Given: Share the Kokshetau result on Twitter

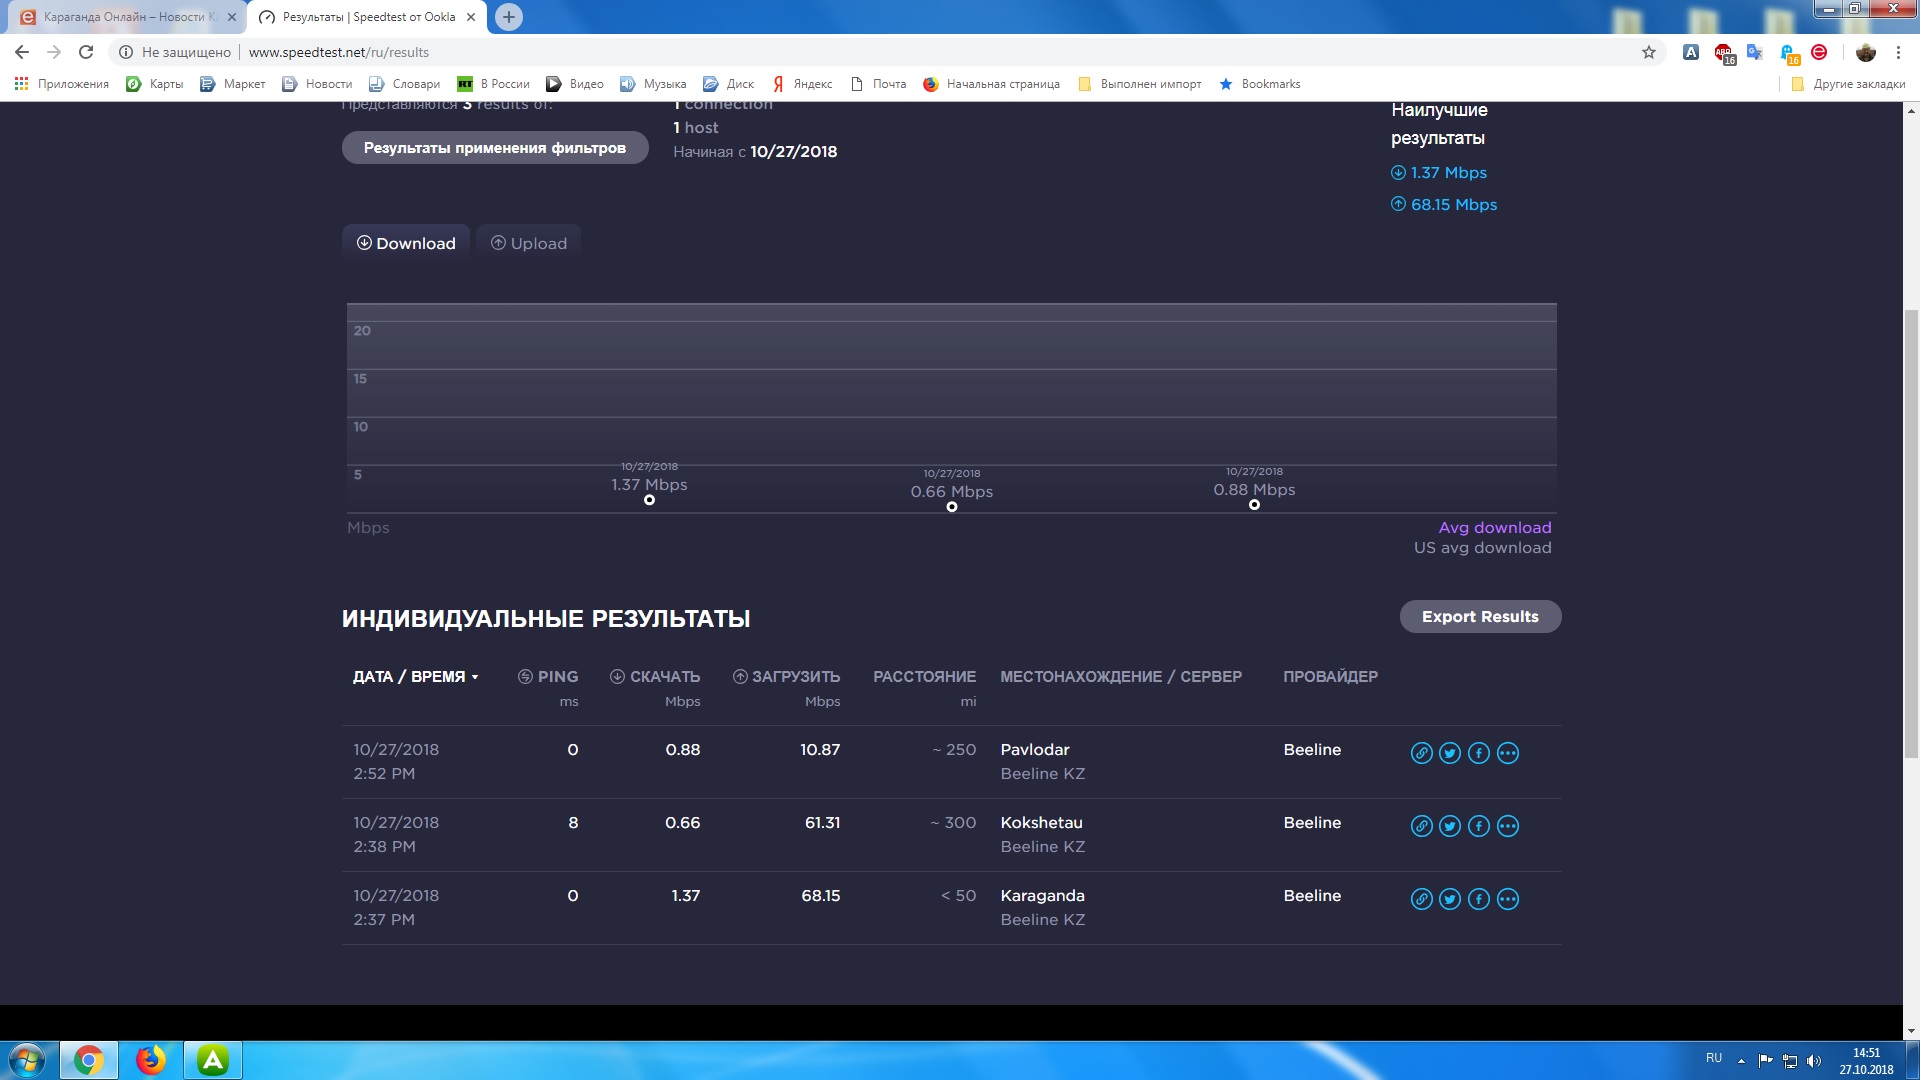Looking at the screenshot, I should click(1450, 826).
